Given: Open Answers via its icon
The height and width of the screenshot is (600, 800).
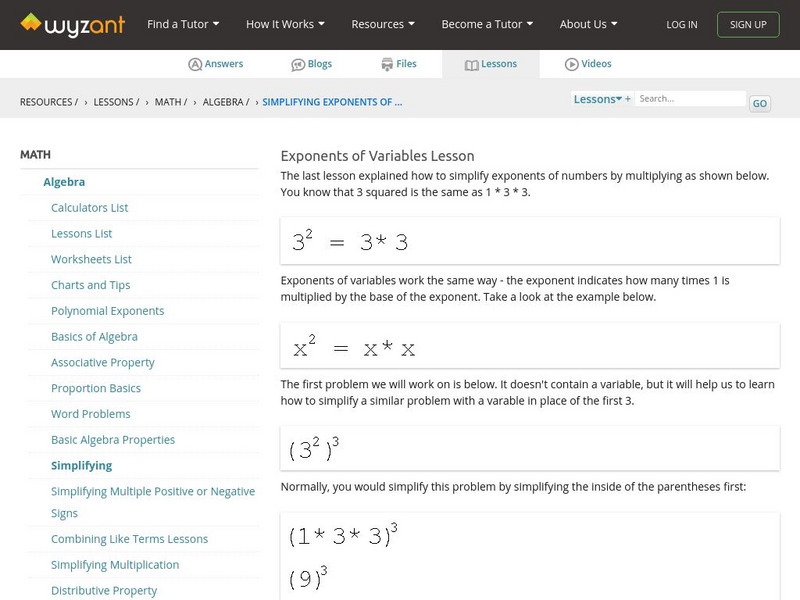Looking at the screenshot, I should [195, 64].
